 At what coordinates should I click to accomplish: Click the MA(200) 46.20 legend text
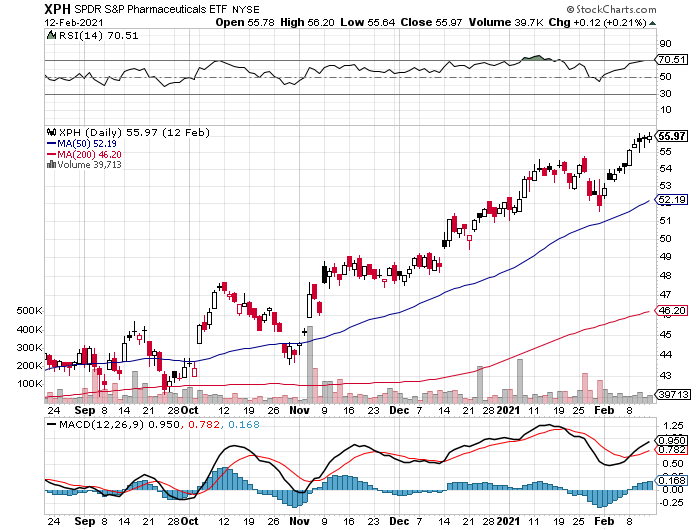89,154
